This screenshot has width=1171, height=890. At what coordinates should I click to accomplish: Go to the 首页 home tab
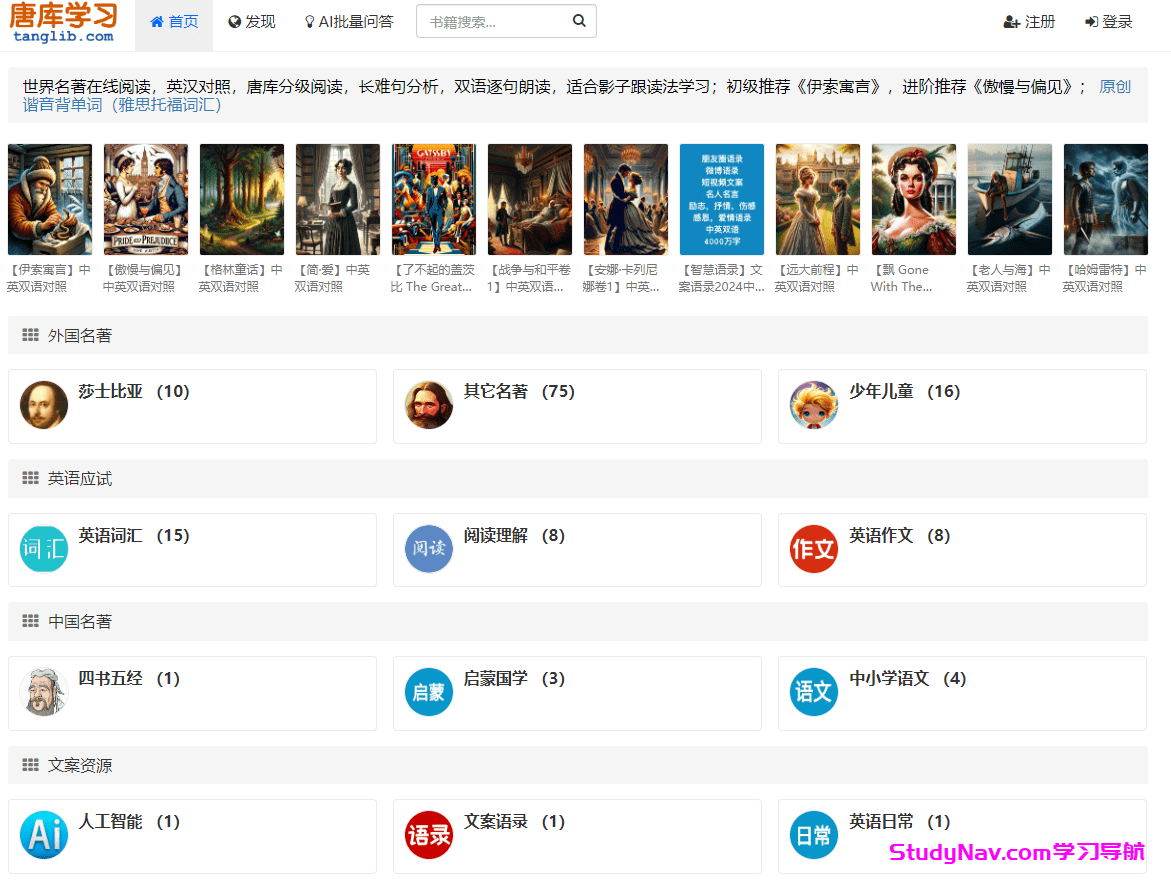174,22
